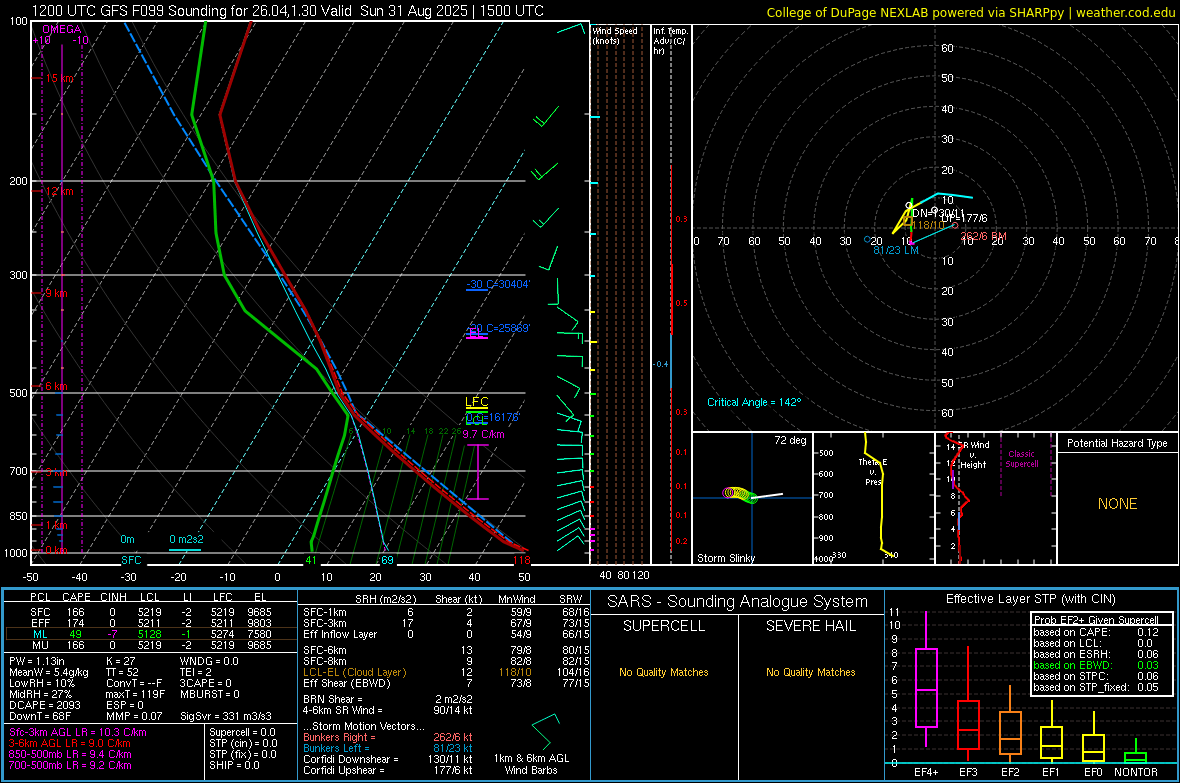The width and height of the screenshot is (1180, 783).
Task: Click 'No Quality Matches' under SUPERCELL
Action: [x=664, y=672]
